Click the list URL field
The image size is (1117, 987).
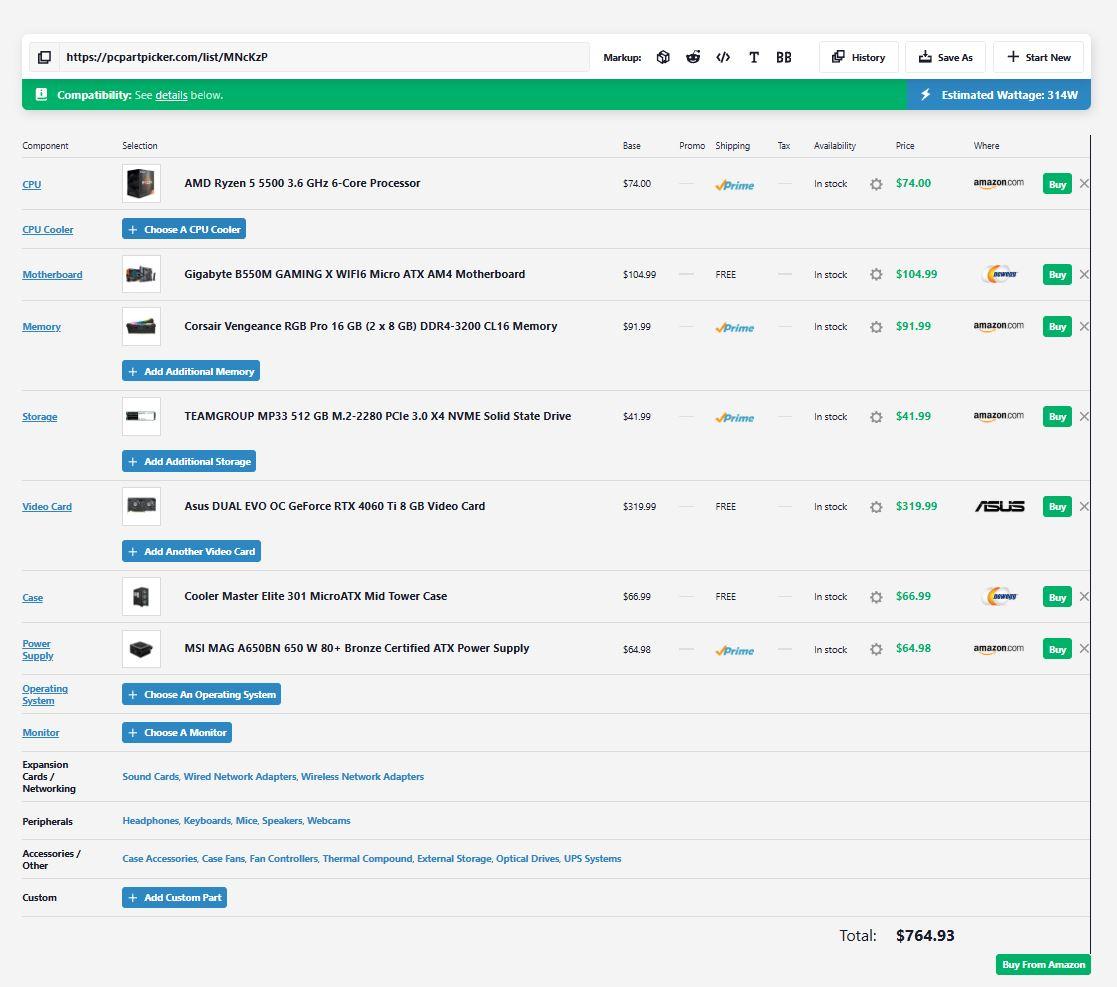pyautogui.click(x=324, y=57)
